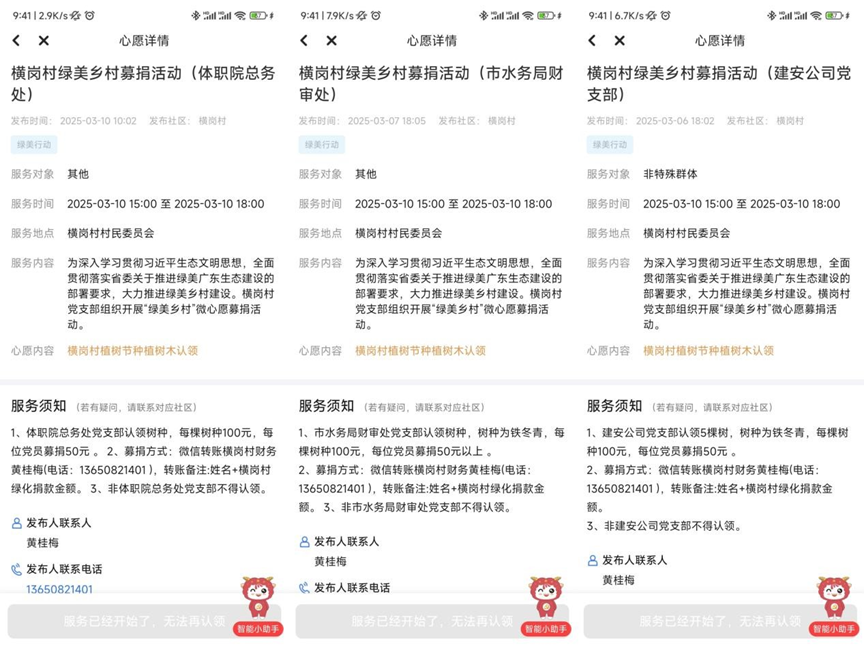Tap 绿美行动 tag under 体职院总务处 title
864x648 pixels.
pyautogui.click(x=32, y=144)
